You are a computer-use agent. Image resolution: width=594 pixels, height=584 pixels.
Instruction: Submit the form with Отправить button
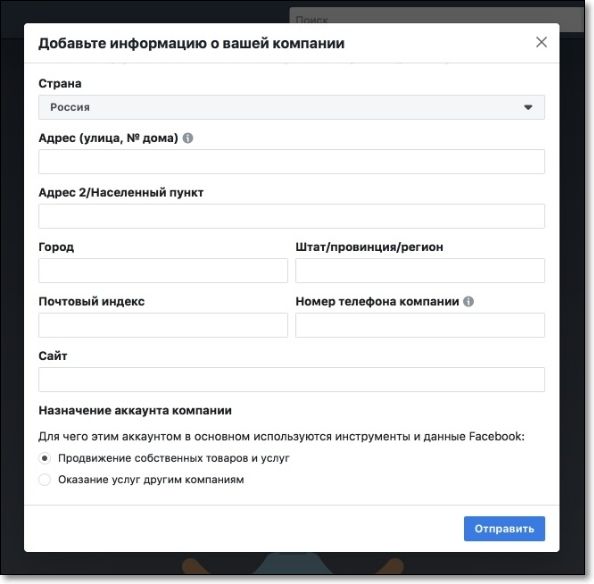point(504,528)
